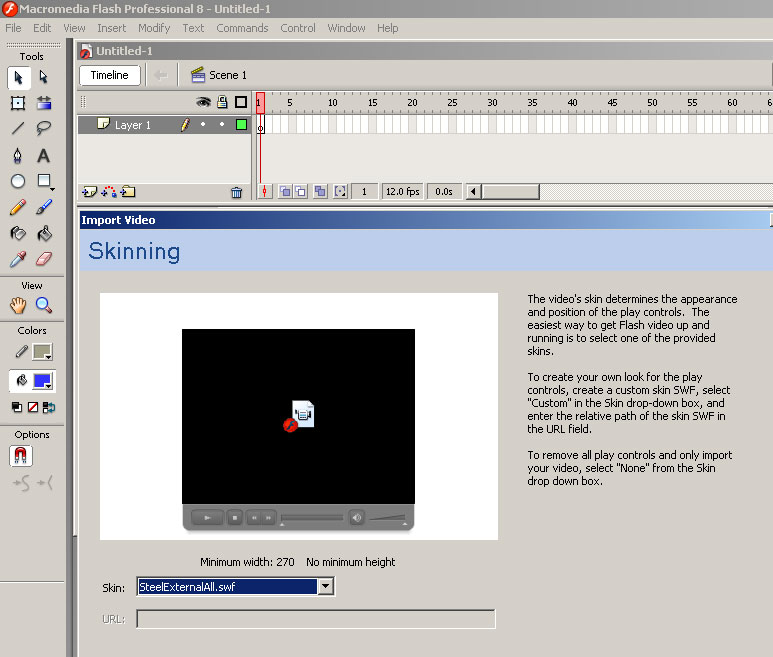Toggle show/hide all layers eye
The width and height of the screenshot is (773, 657).
(x=203, y=102)
